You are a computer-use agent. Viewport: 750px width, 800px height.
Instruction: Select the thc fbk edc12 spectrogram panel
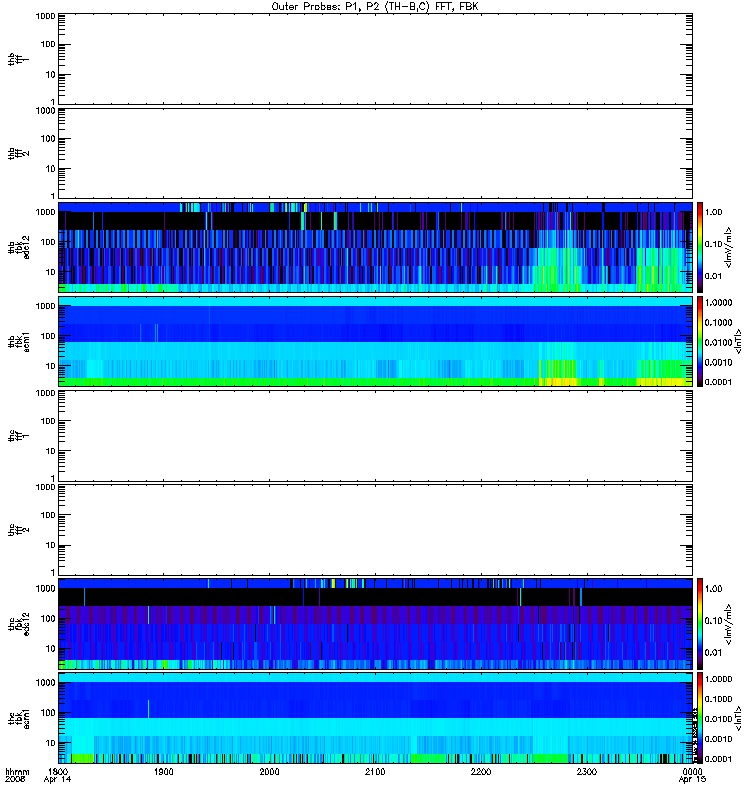375,623
